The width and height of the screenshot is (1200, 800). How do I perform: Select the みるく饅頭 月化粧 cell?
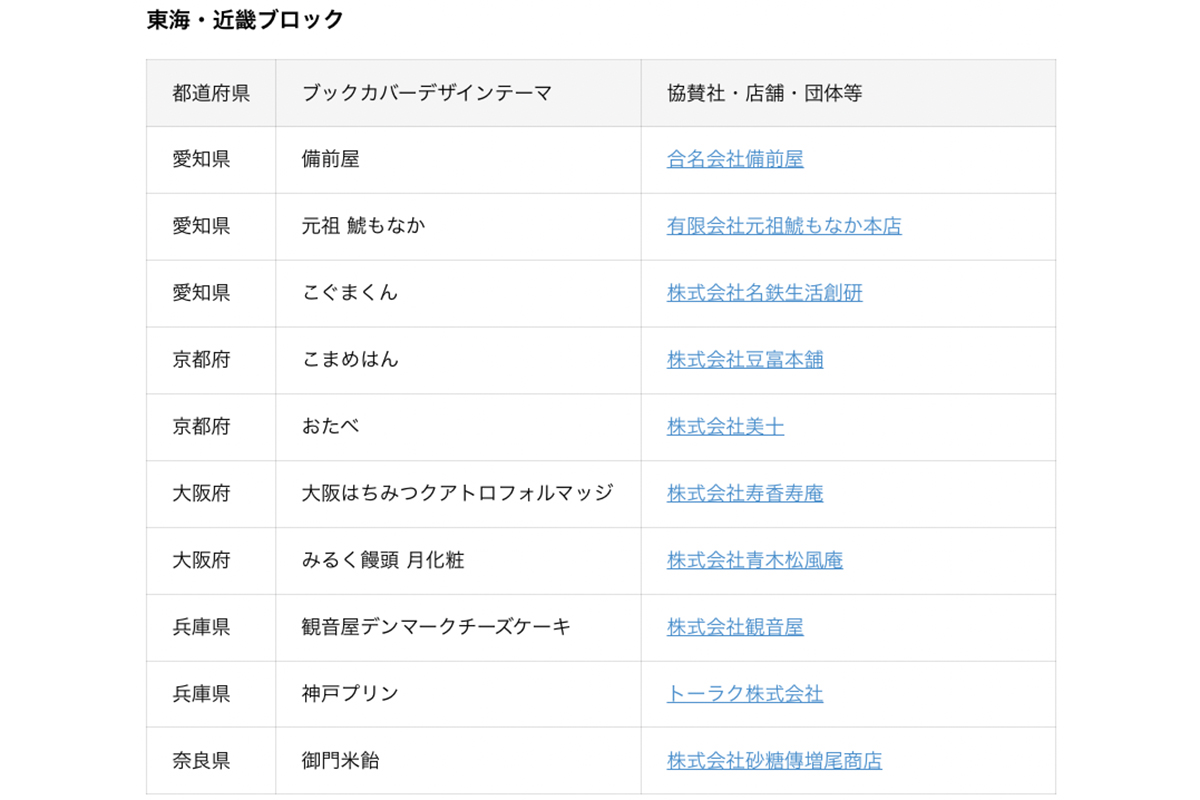(x=459, y=561)
